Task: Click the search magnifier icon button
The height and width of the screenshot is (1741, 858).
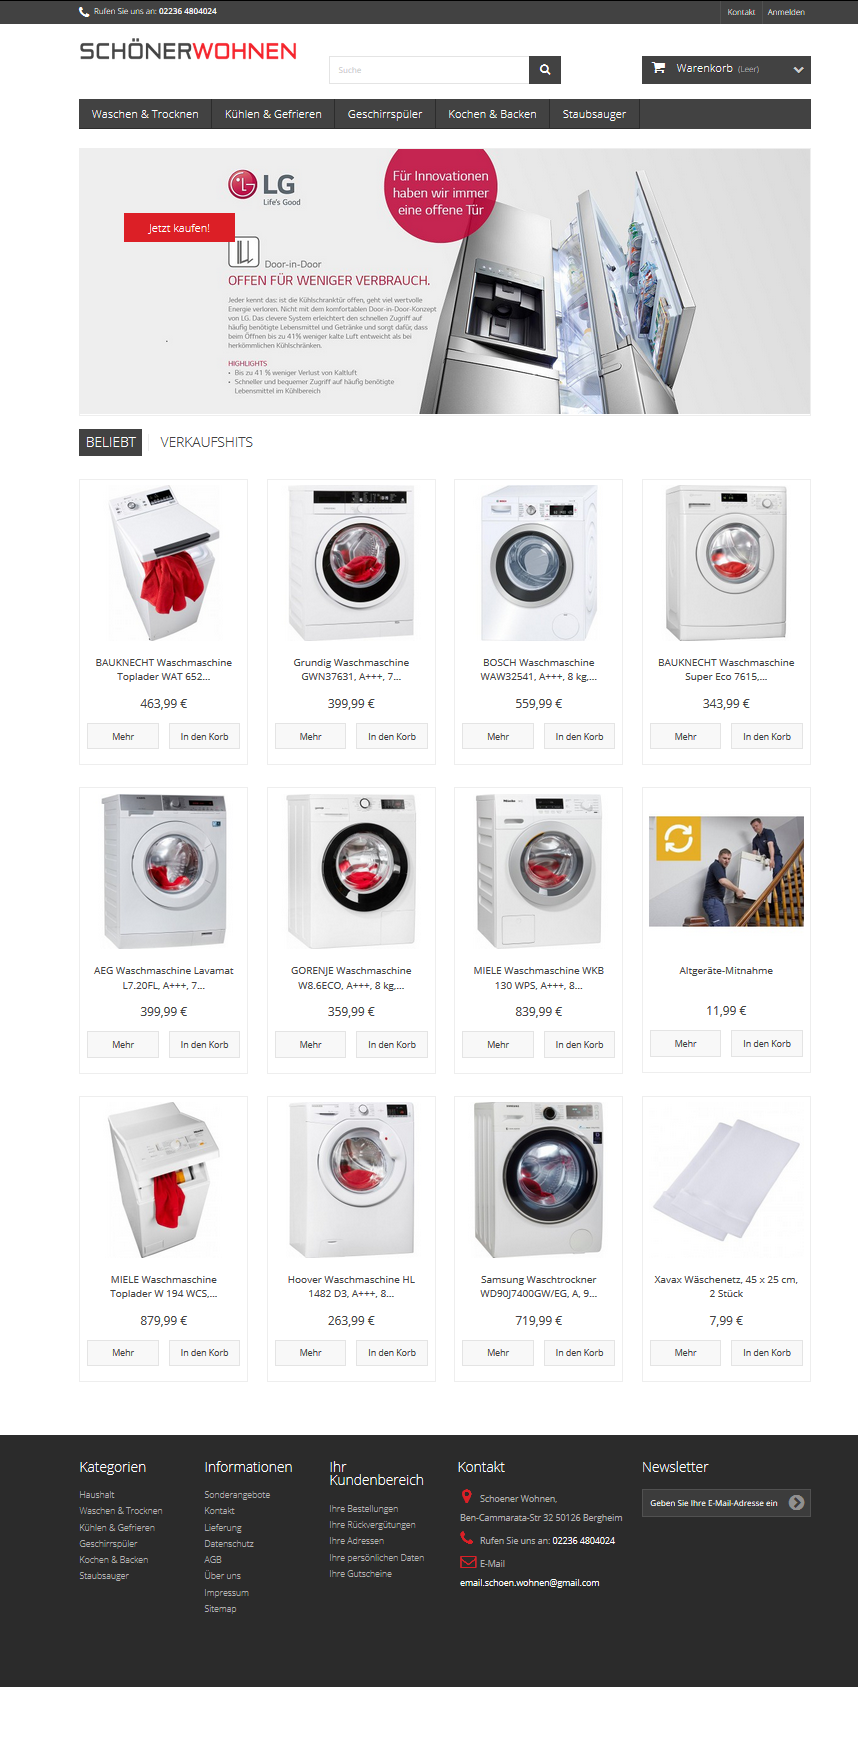Action: point(545,70)
